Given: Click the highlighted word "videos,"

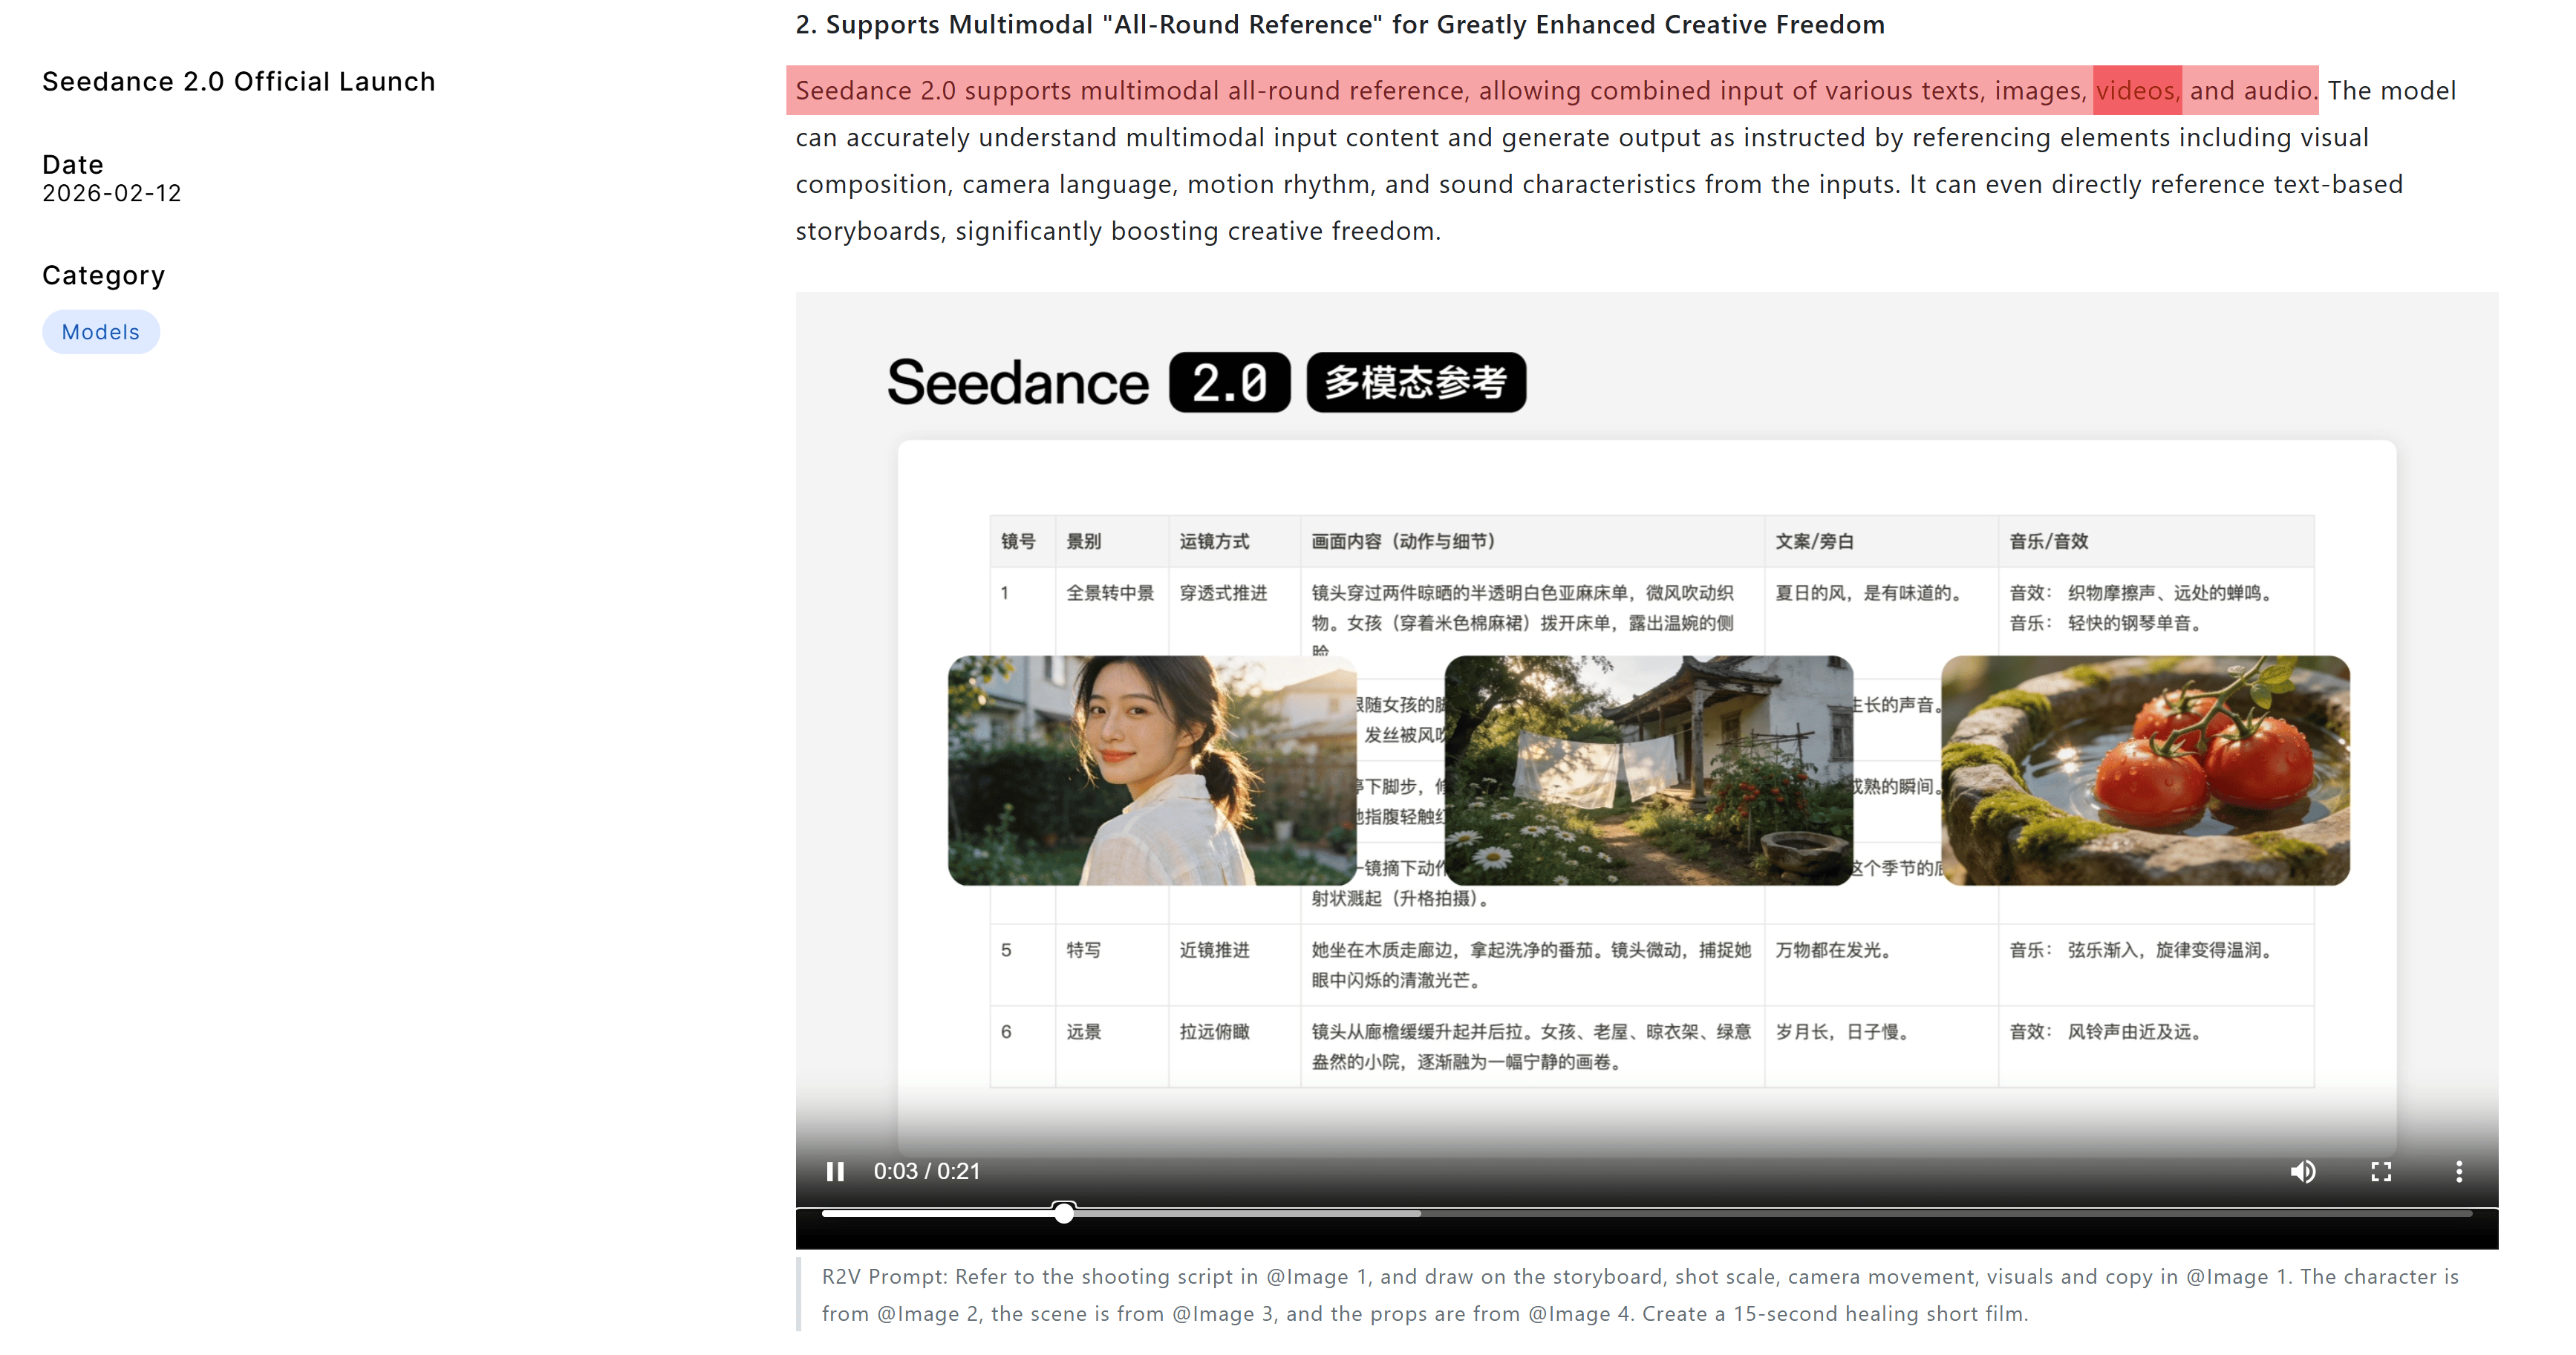Looking at the screenshot, I should pyautogui.click(x=2137, y=91).
